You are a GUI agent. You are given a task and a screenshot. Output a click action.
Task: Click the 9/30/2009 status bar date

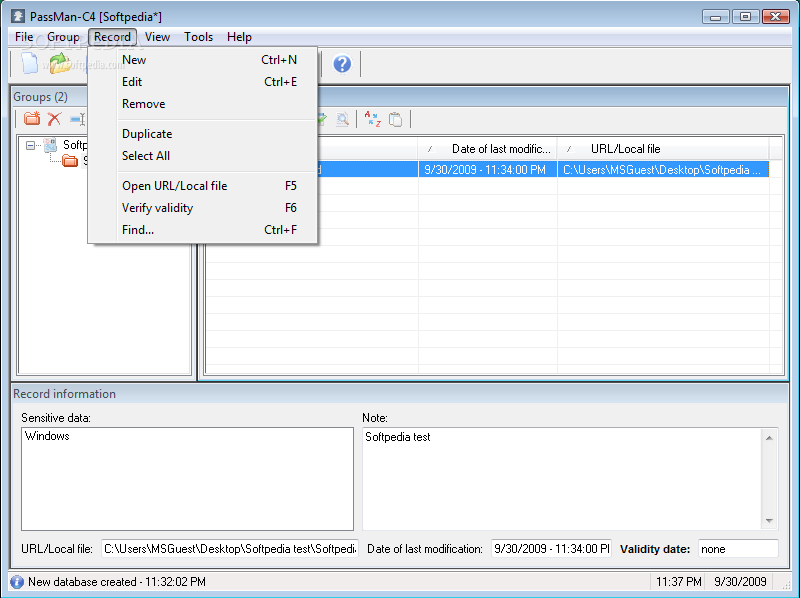pyautogui.click(x=740, y=582)
